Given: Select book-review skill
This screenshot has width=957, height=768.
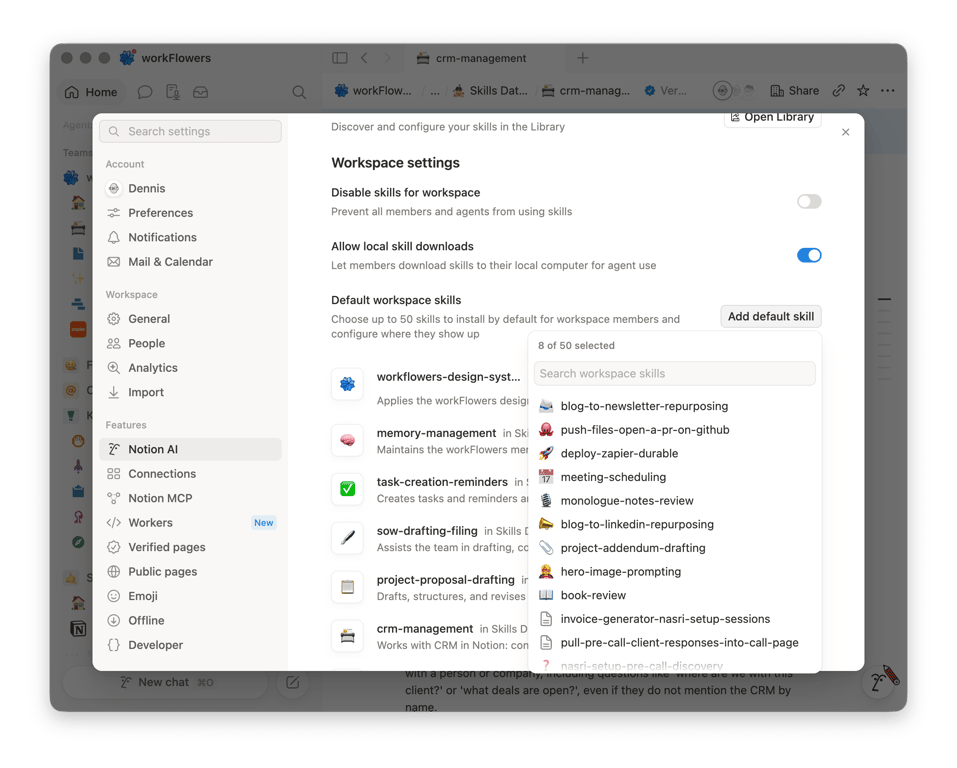Looking at the screenshot, I should (674, 595).
